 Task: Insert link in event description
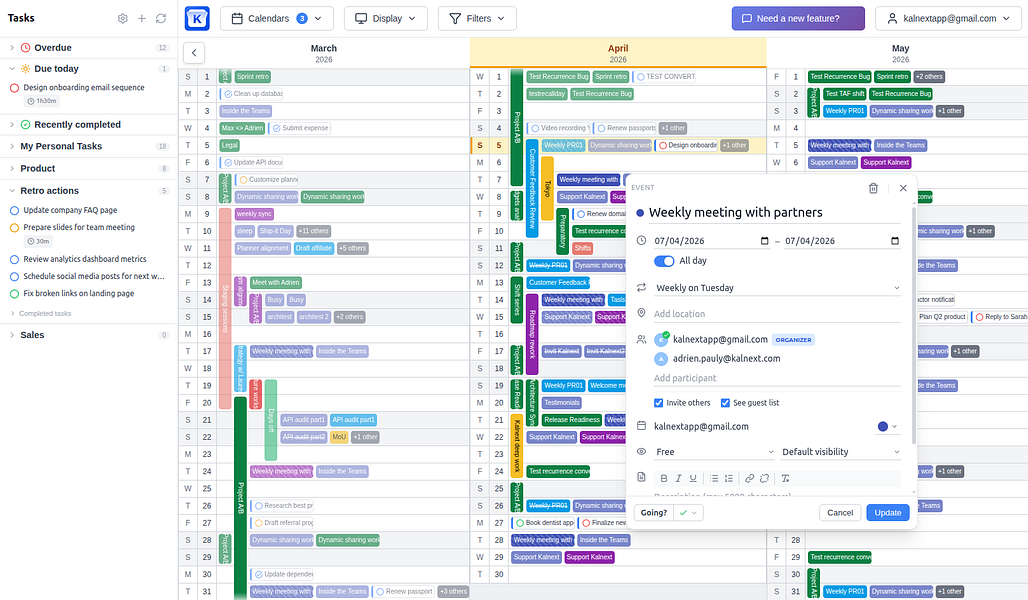pyautogui.click(x=749, y=478)
